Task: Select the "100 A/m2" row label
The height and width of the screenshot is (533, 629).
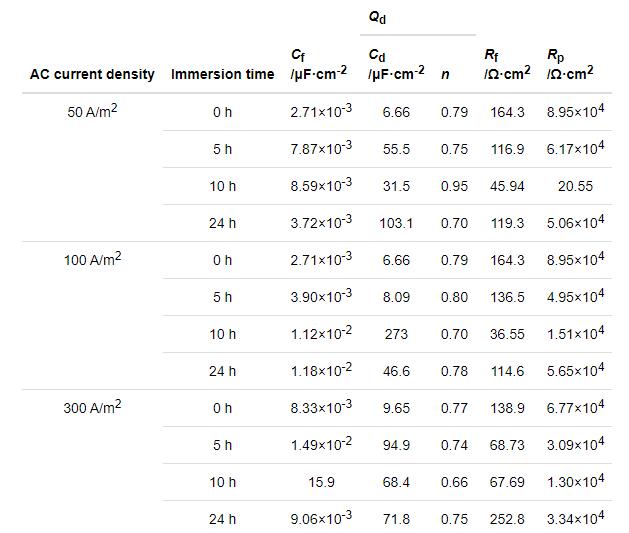Action: [x=92, y=259]
